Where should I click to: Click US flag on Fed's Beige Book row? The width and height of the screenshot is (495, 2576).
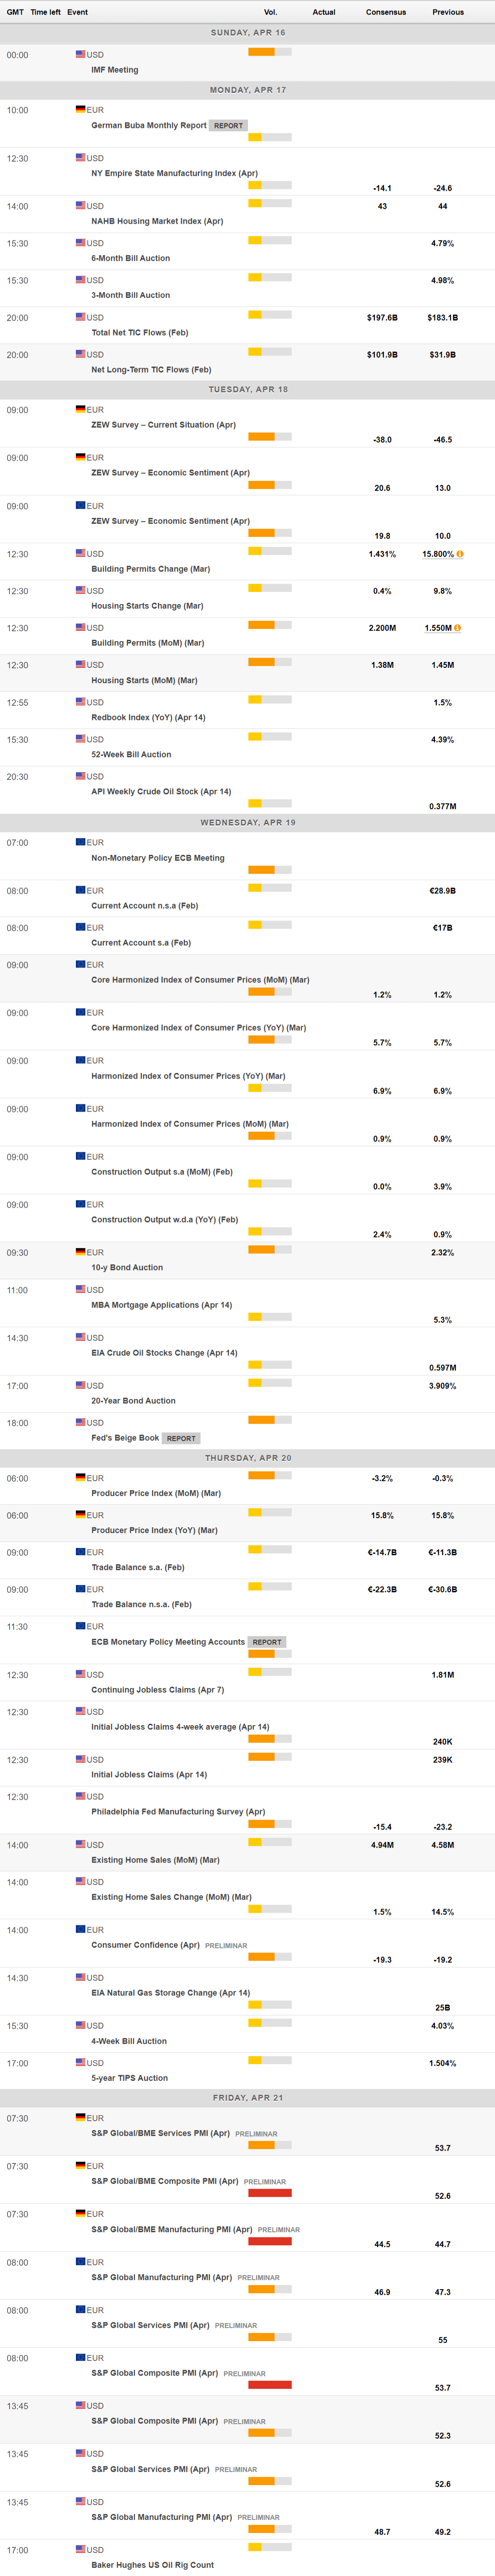[x=80, y=1421]
